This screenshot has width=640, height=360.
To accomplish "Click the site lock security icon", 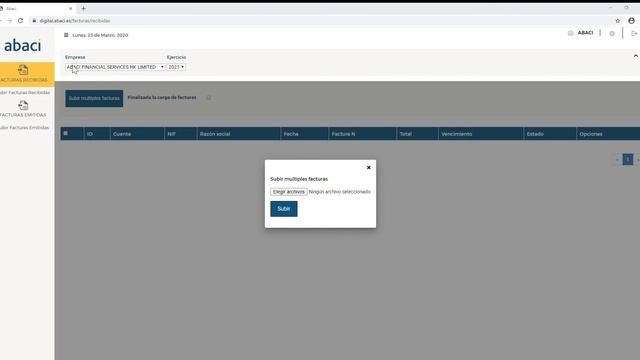I will coord(34,20).
